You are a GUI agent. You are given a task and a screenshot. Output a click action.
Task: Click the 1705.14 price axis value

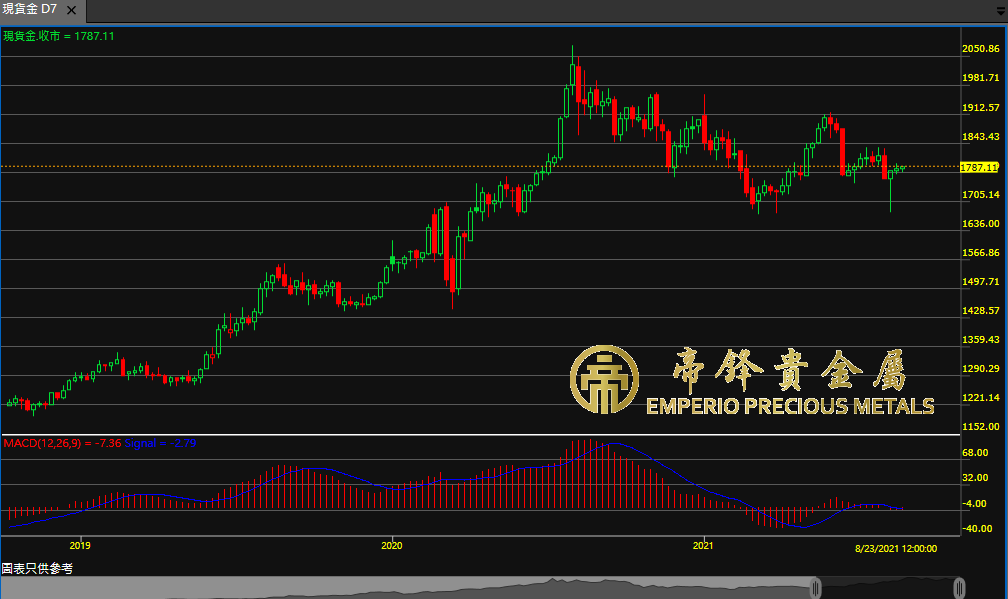980,194
